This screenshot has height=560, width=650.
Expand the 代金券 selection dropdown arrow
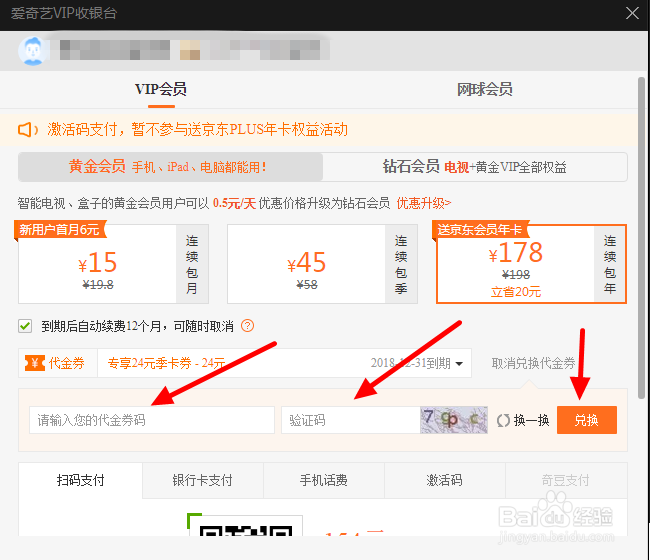click(459, 364)
